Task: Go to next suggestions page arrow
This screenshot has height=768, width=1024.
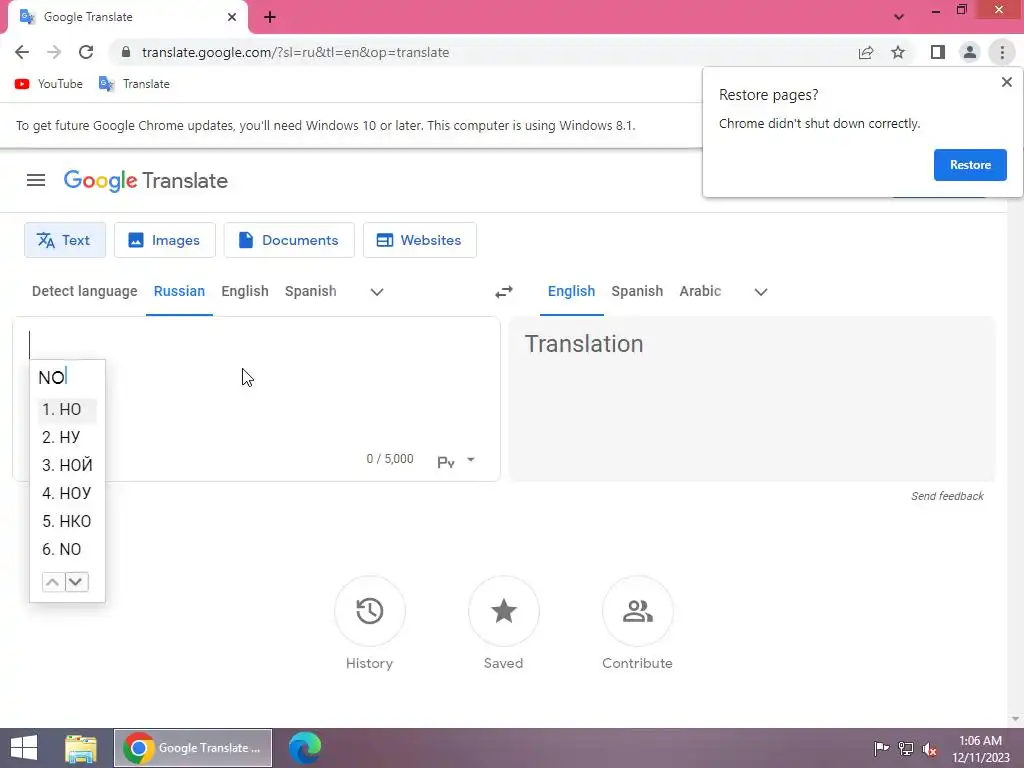Action: (76, 582)
